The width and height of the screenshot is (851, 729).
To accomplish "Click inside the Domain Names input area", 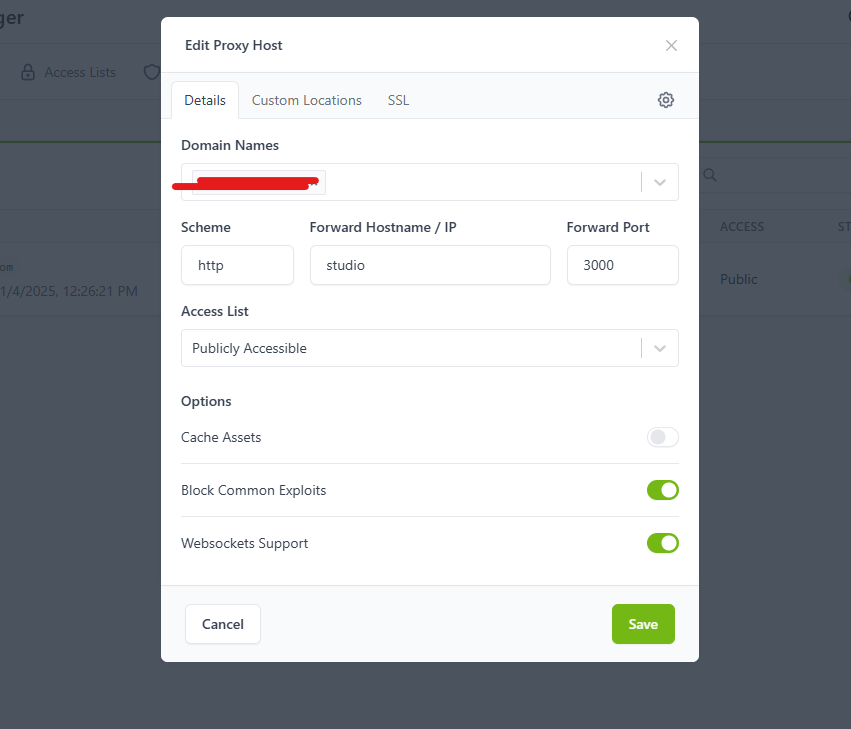I will point(480,182).
